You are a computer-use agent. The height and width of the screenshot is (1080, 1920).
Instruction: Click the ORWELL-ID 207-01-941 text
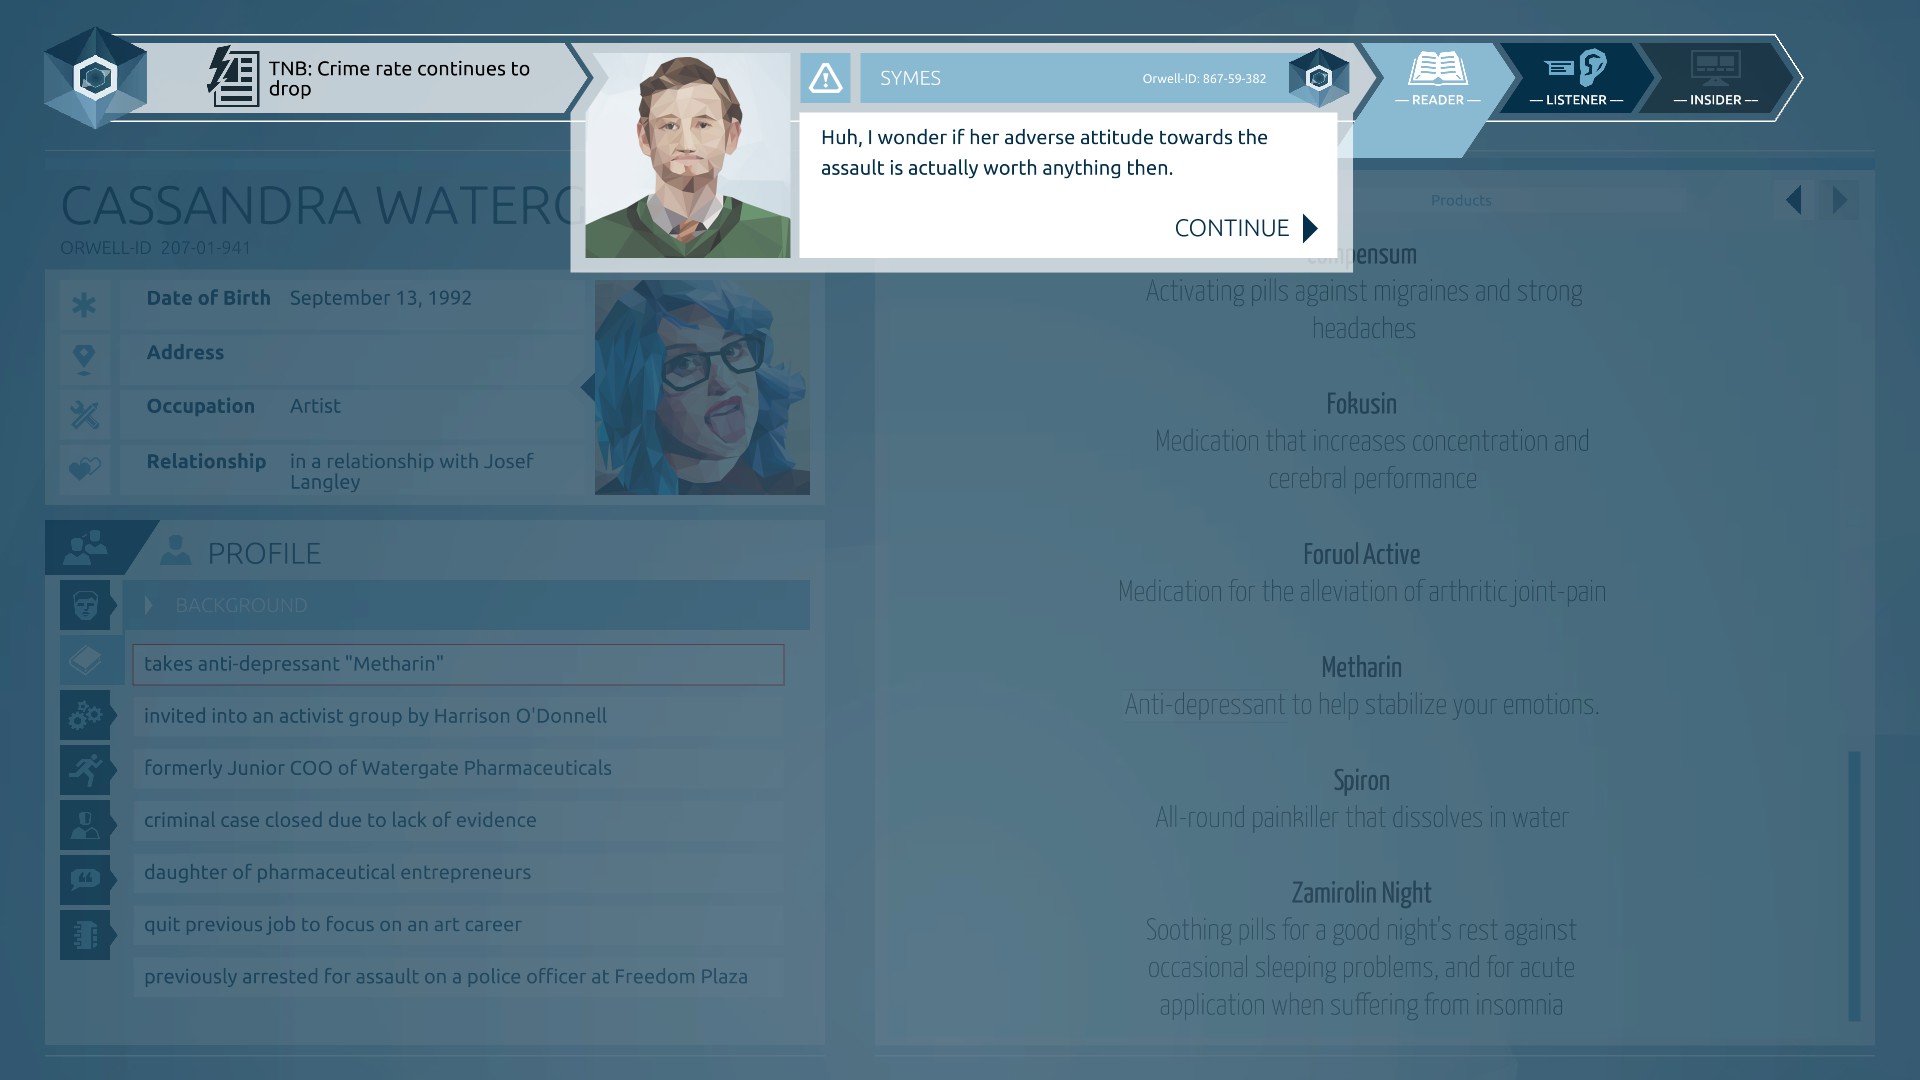click(x=155, y=247)
